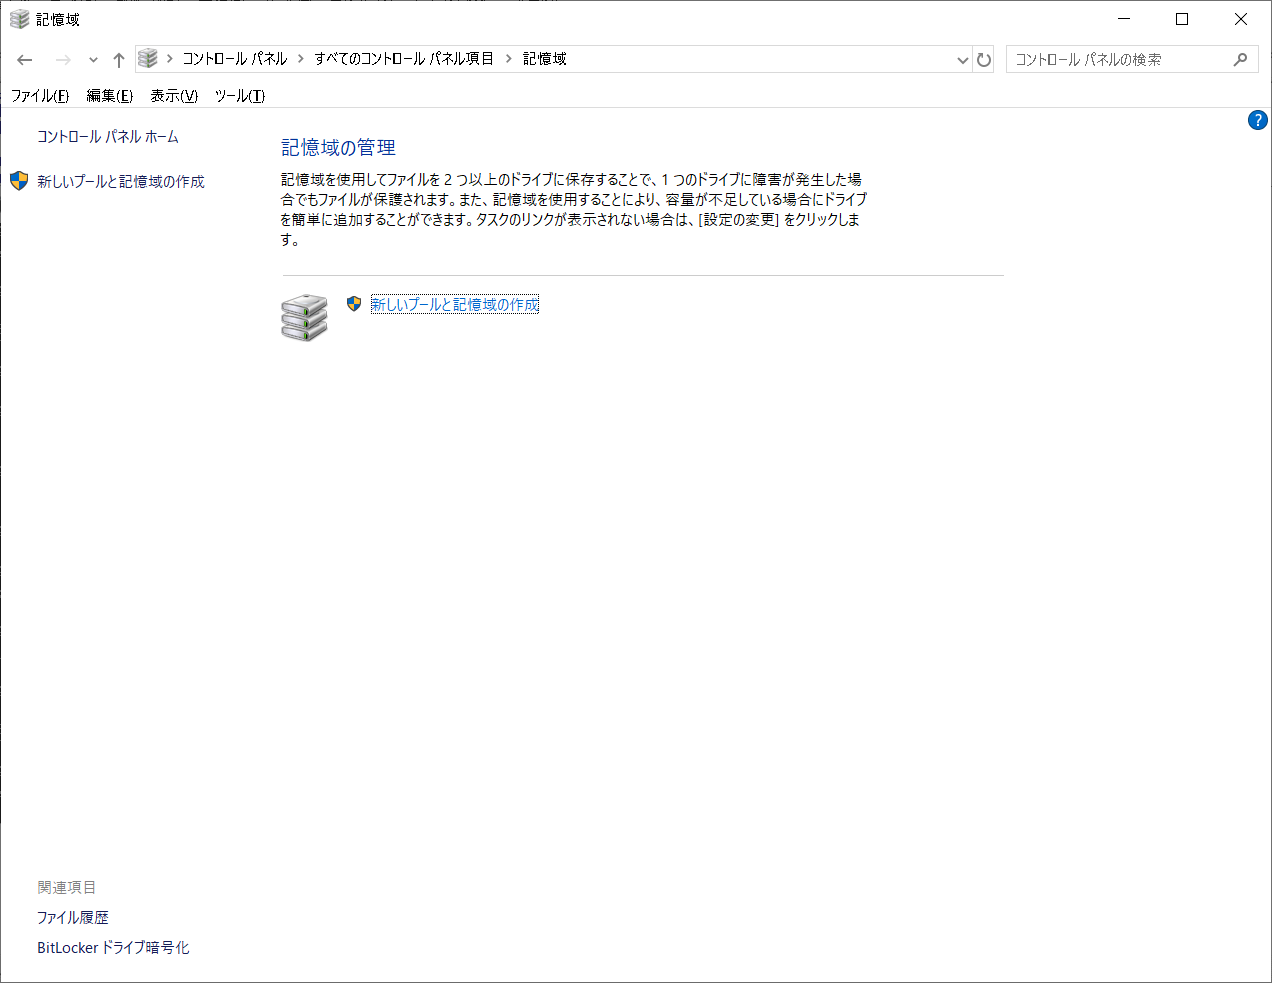1272x983 pixels.
Task: Open the recent locations dropdown arrow
Action: [93, 60]
